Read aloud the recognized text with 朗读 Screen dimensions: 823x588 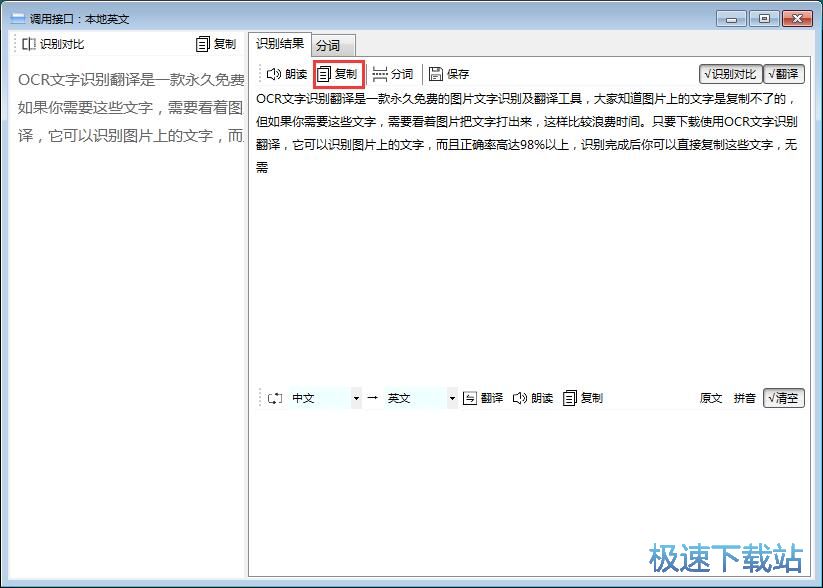287,74
